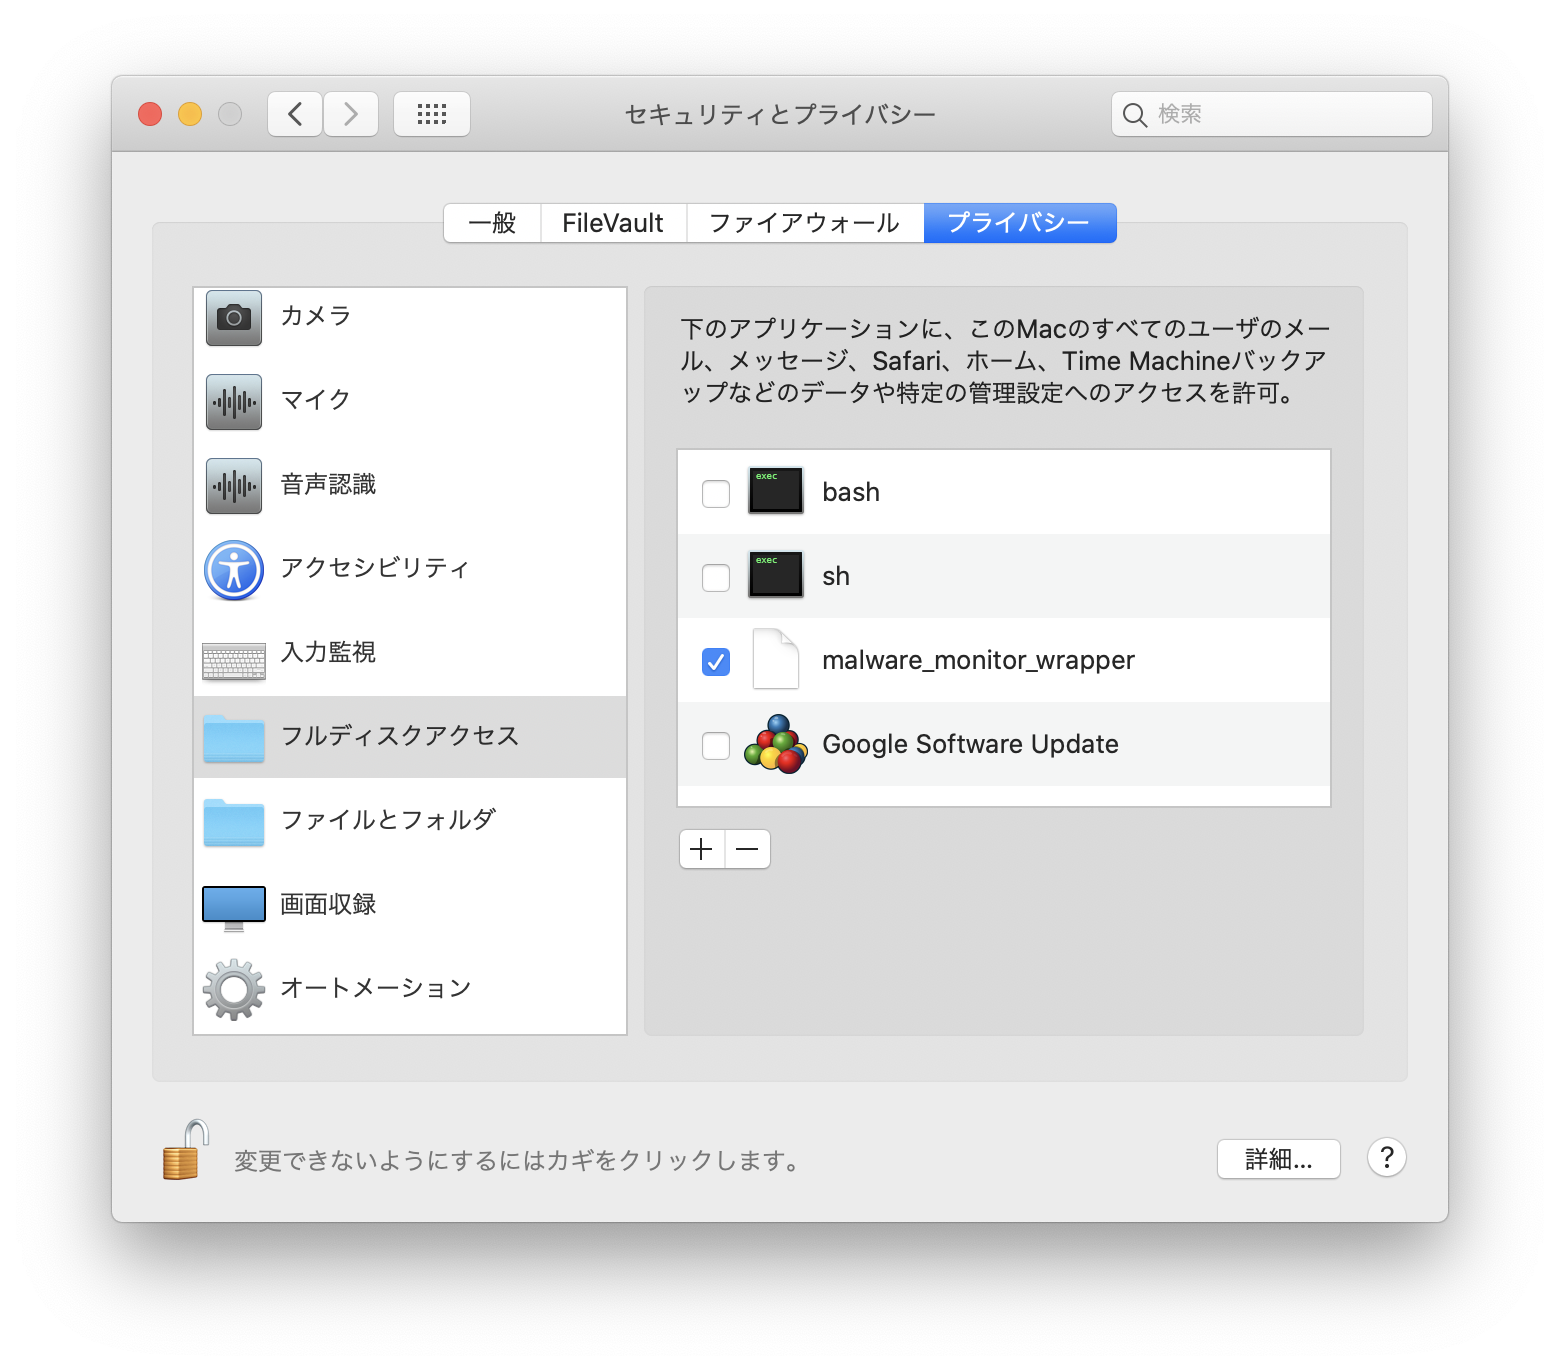Enable the bash checkbox
Screen dimensions: 1560x1370
click(716, 493)
